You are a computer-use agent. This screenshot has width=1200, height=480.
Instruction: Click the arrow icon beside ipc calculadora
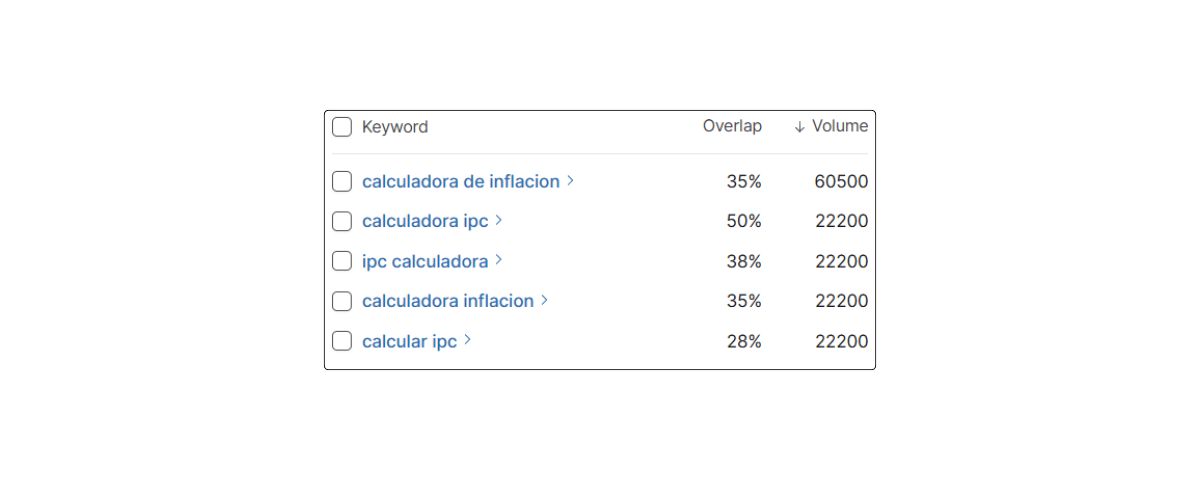(x=499, y=260)
